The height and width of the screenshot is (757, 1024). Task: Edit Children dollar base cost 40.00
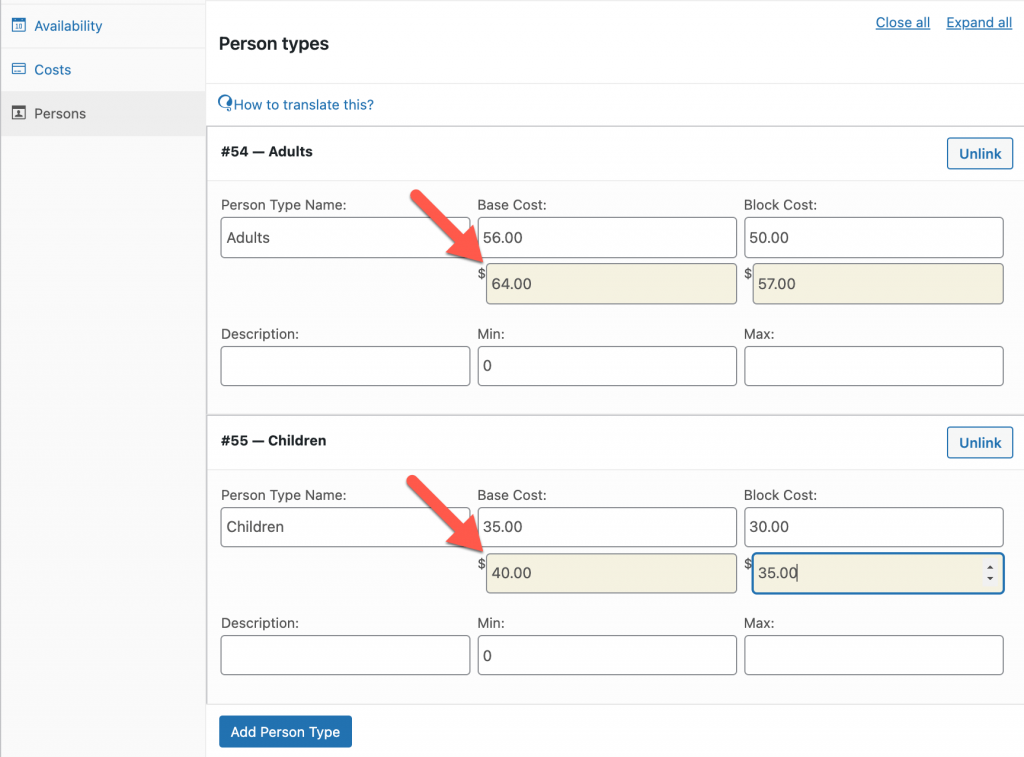click(611, 573)
